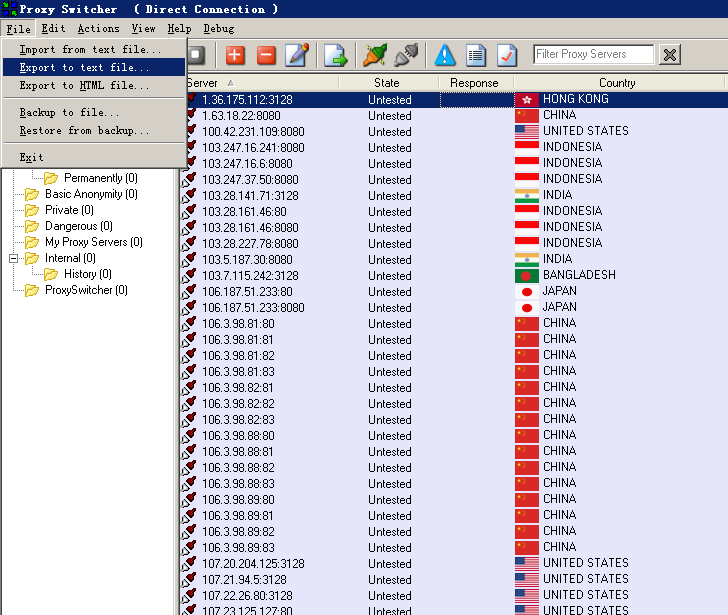Select the Internal (0) folder
The height and width of the screenshot is (615, 728).
[x=70, y=258]
